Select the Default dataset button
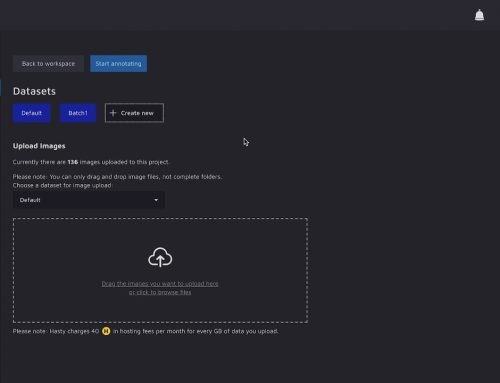 coord(32,113)
